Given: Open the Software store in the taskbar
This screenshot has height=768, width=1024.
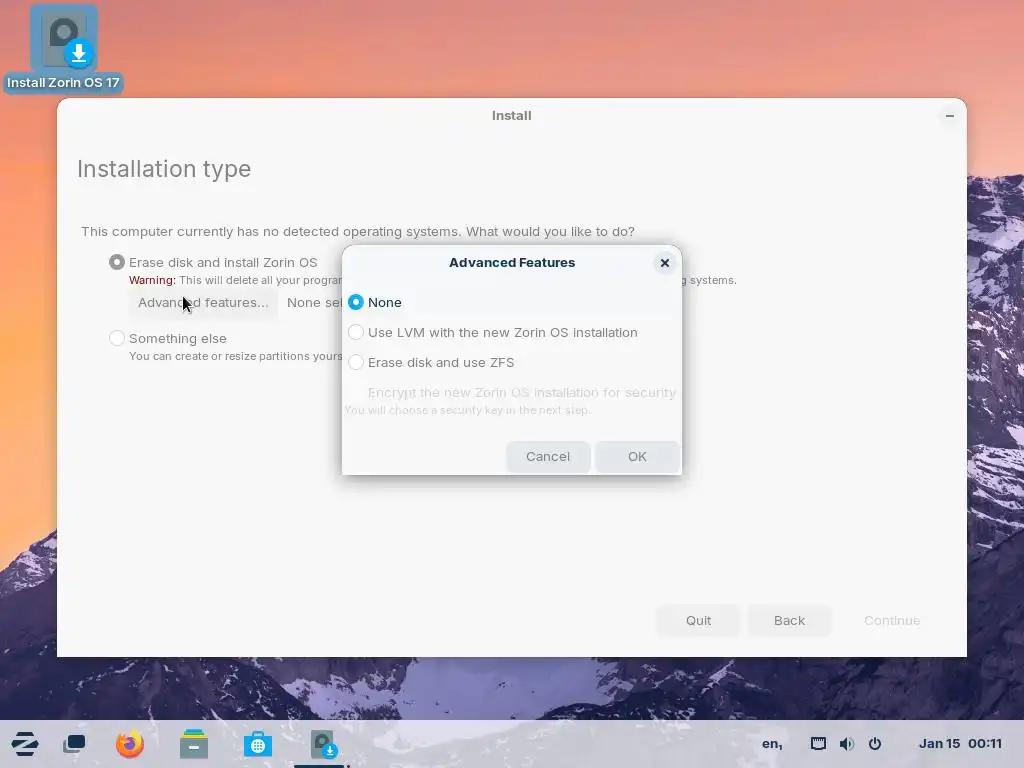Looking at the screenshot, I should [x=257, y=744].
